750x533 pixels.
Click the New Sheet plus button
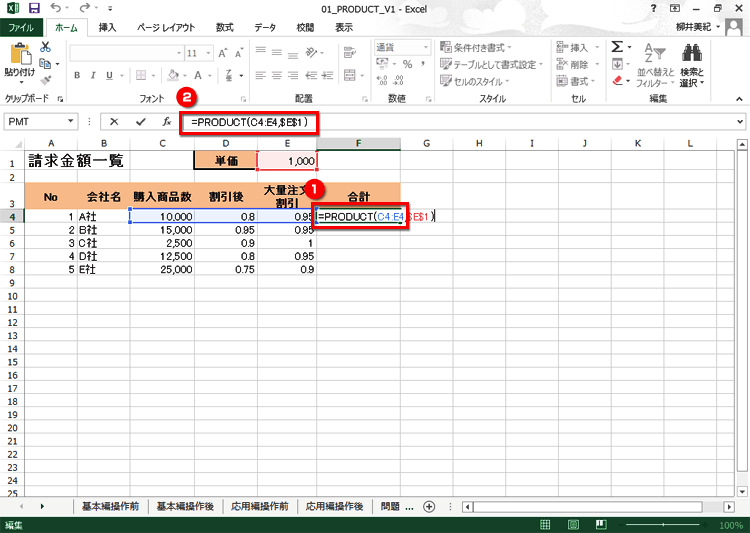click(429, 507)
